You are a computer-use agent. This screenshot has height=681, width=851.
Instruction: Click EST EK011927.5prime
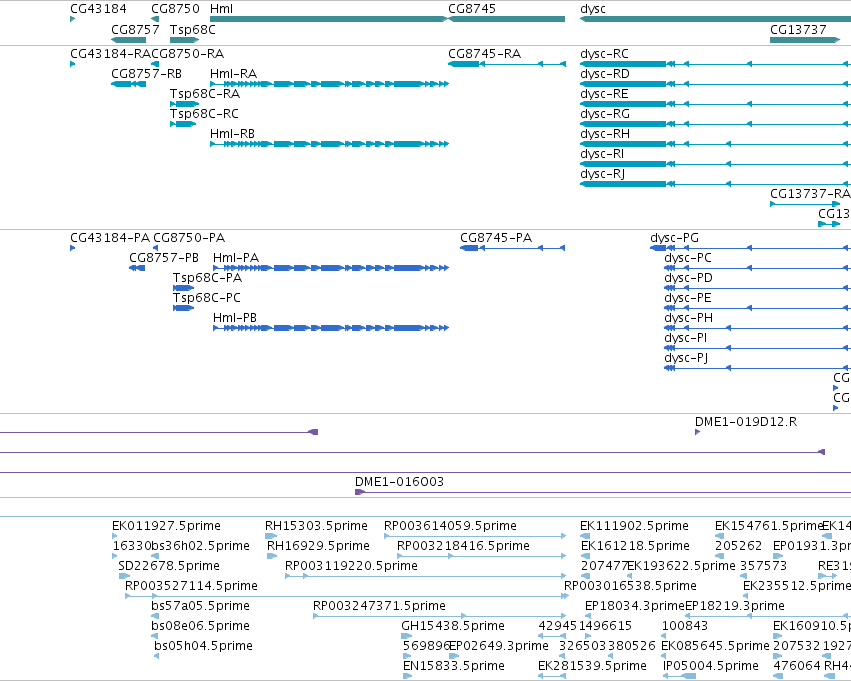coord(115,536)
